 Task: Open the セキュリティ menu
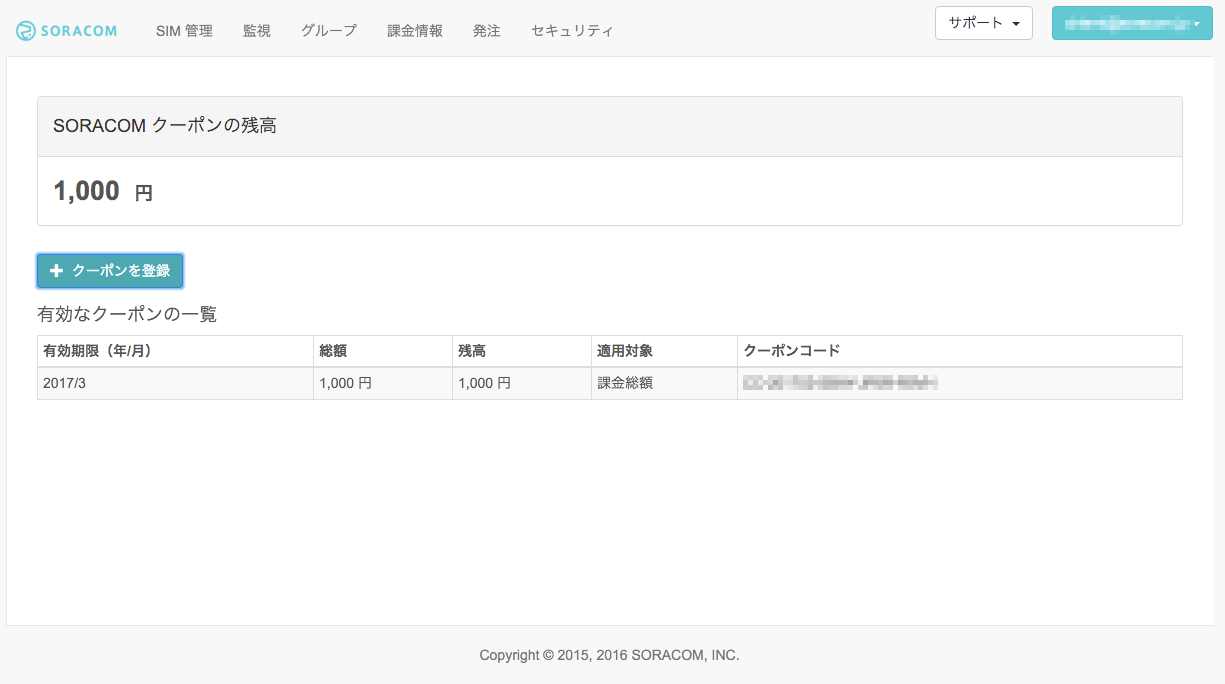(x=572, y=31)
